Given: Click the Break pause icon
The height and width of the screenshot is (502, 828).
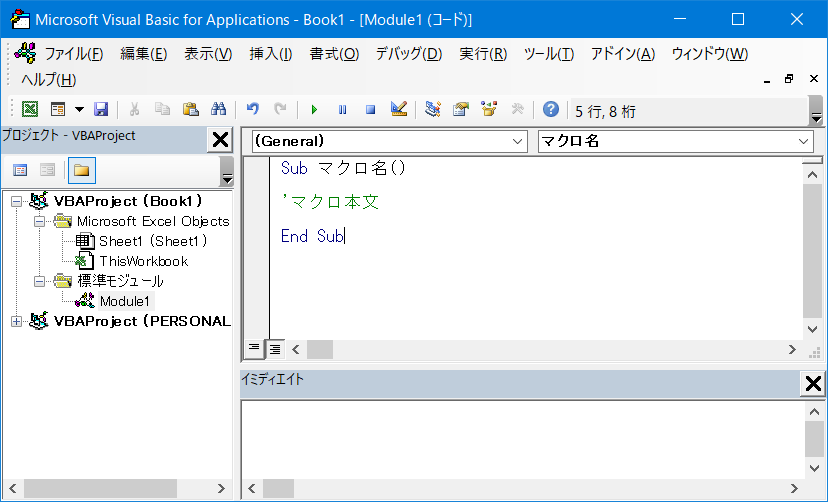Looking at the screenshot, I should pos(342,109).
